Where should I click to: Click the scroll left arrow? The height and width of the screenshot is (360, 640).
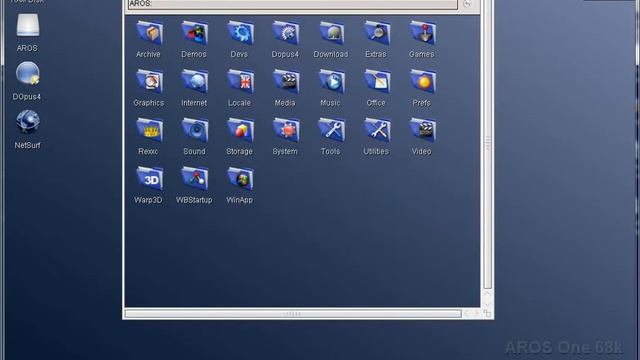(467, 313)
